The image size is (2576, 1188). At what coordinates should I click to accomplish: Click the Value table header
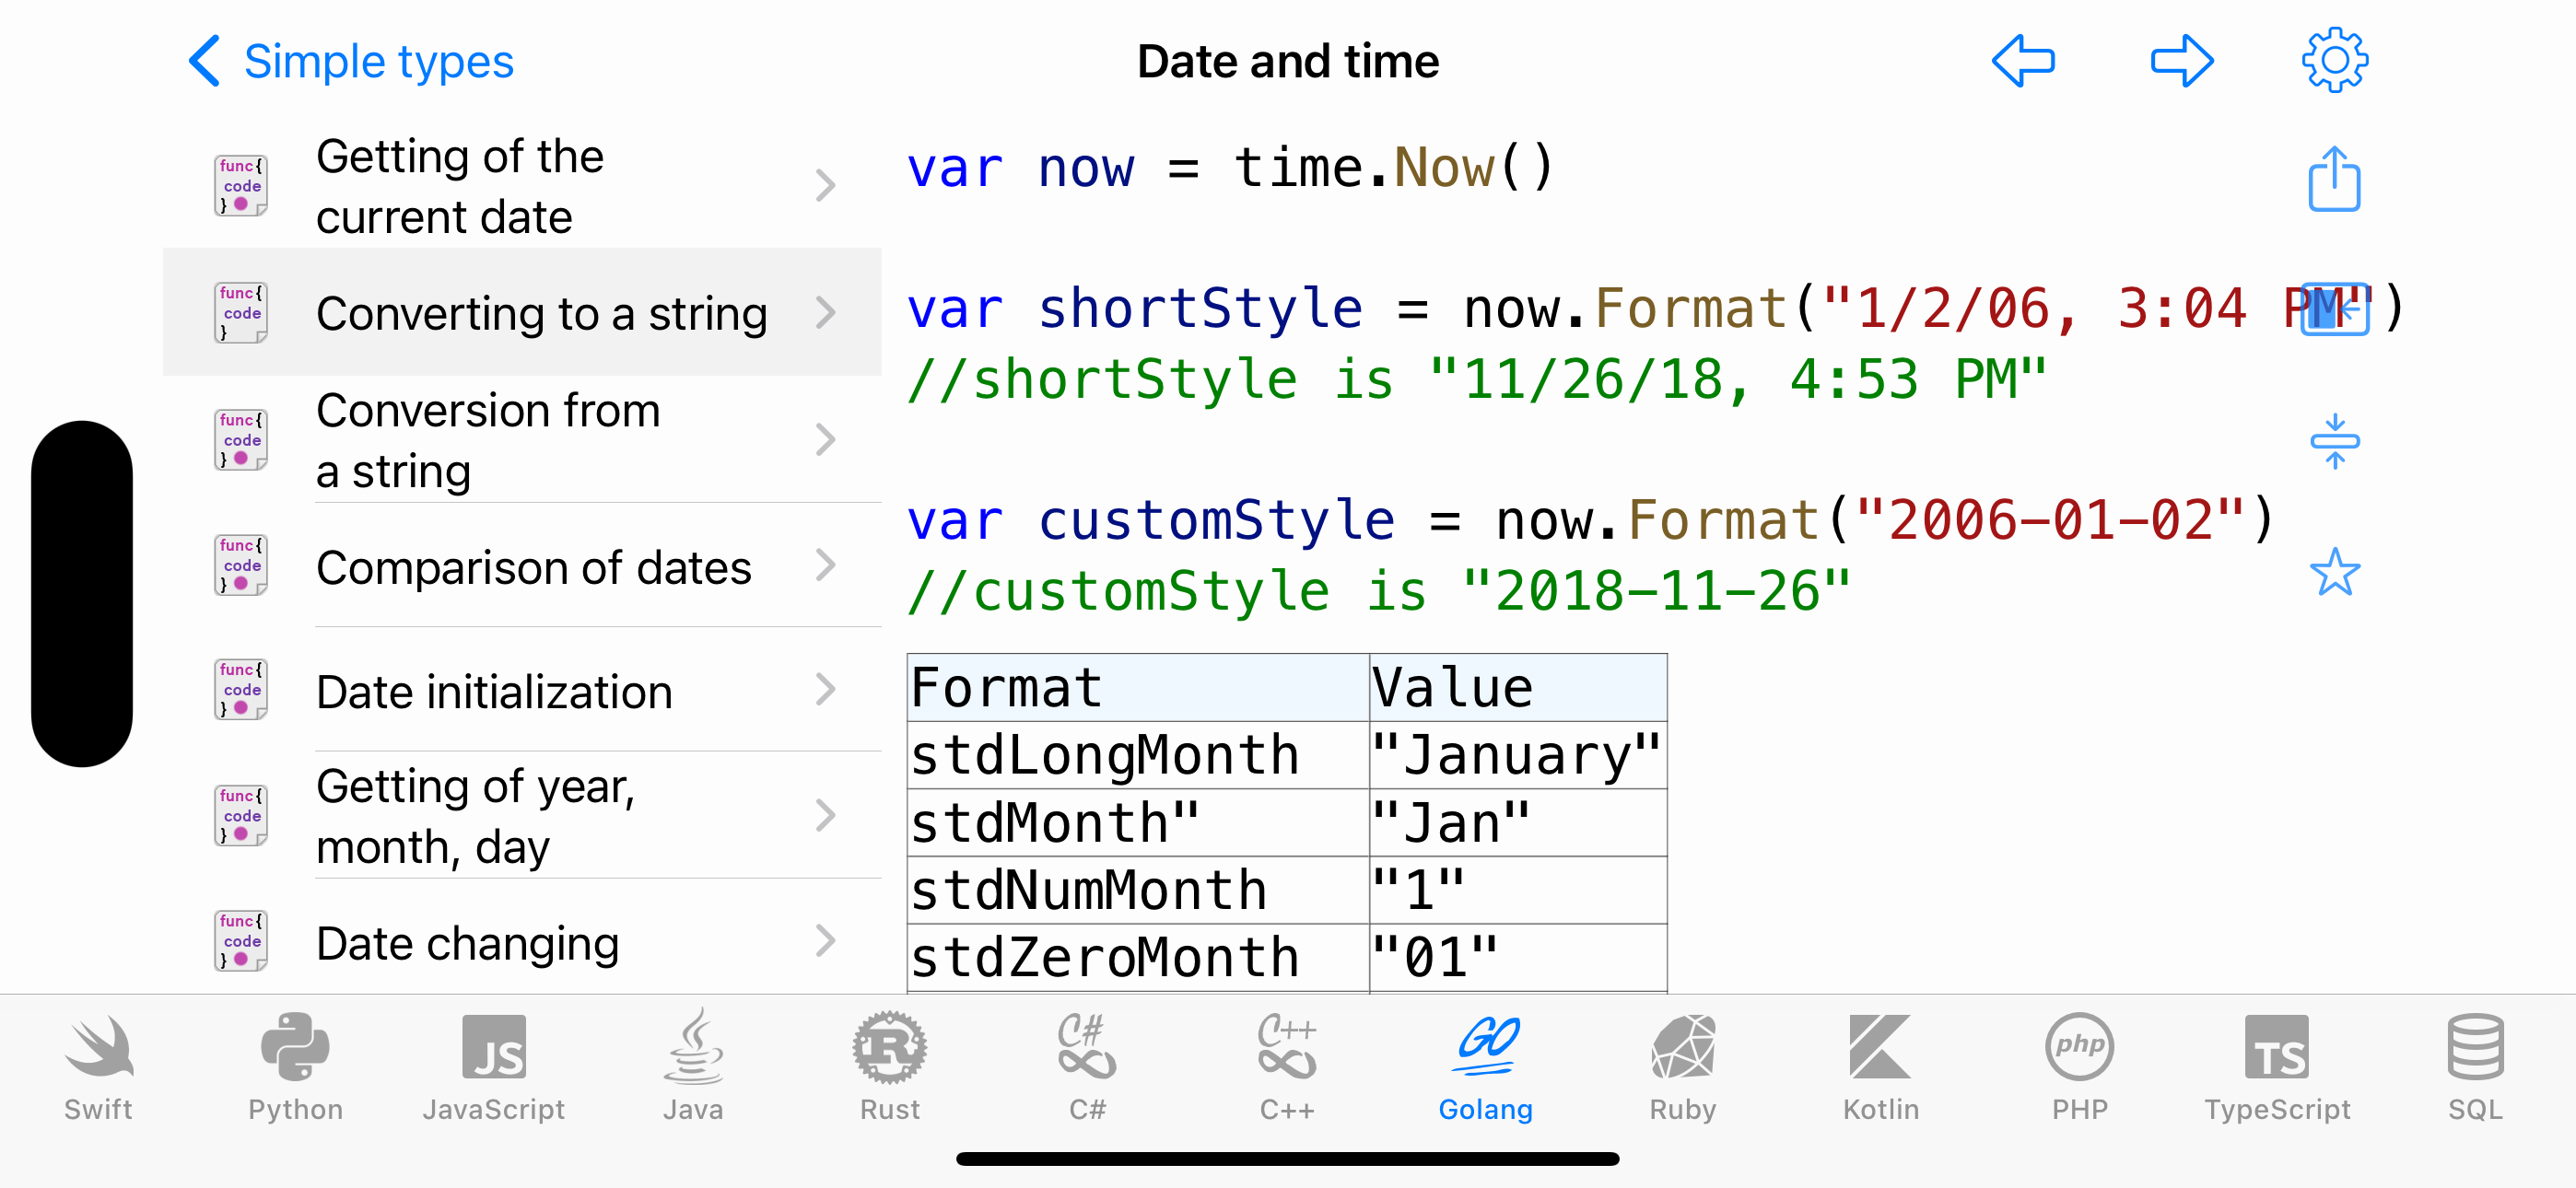tap(1518, 688)
